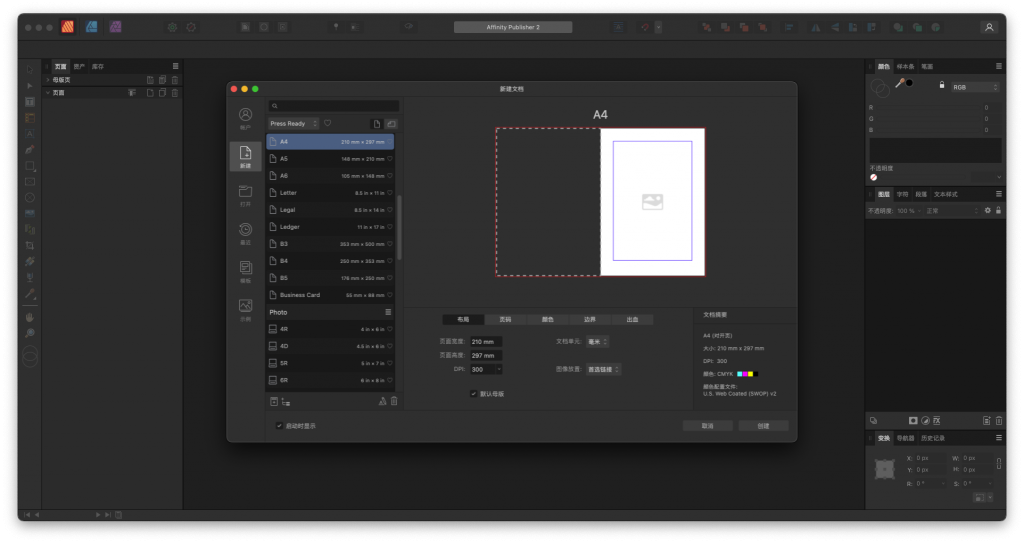Screen dimensions: 1024x543
Task: Select the 4R photo preset
Action: [x=330, y=329]
